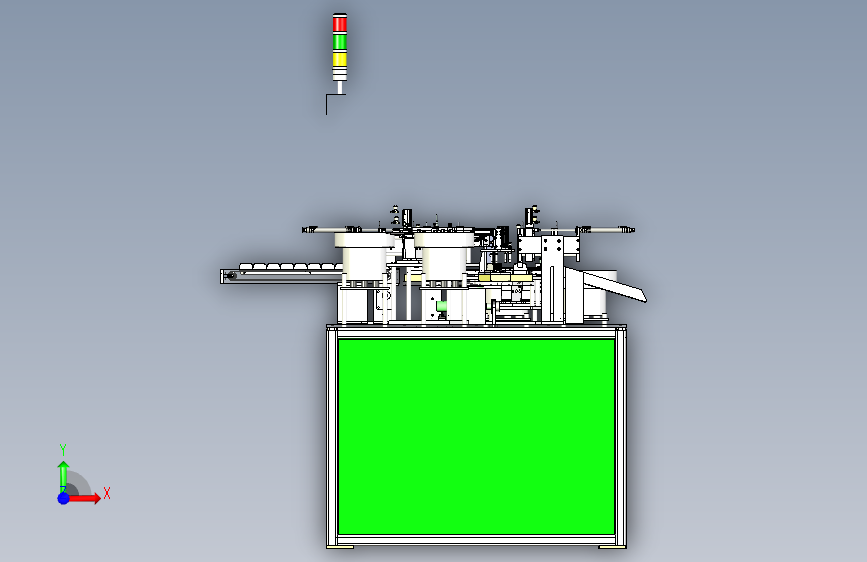Select the green lamp on the signal tower
Viewport: 867px width, 562px height.
tap(340, 41)
